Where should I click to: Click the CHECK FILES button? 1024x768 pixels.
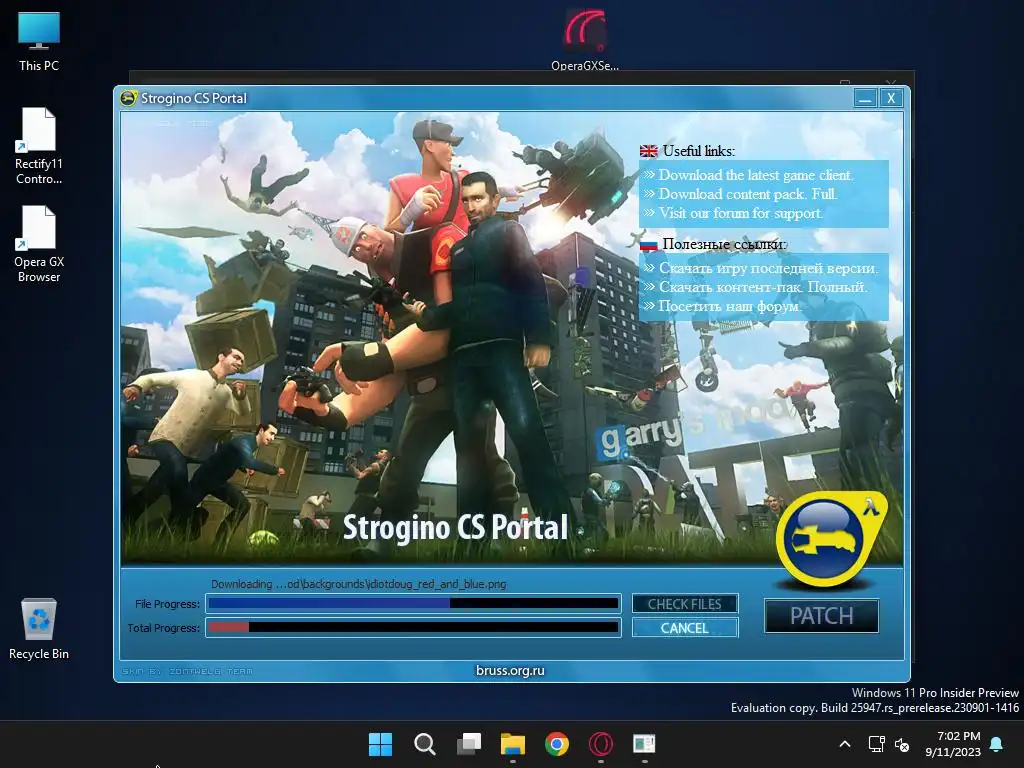click(x=684, y=604)
